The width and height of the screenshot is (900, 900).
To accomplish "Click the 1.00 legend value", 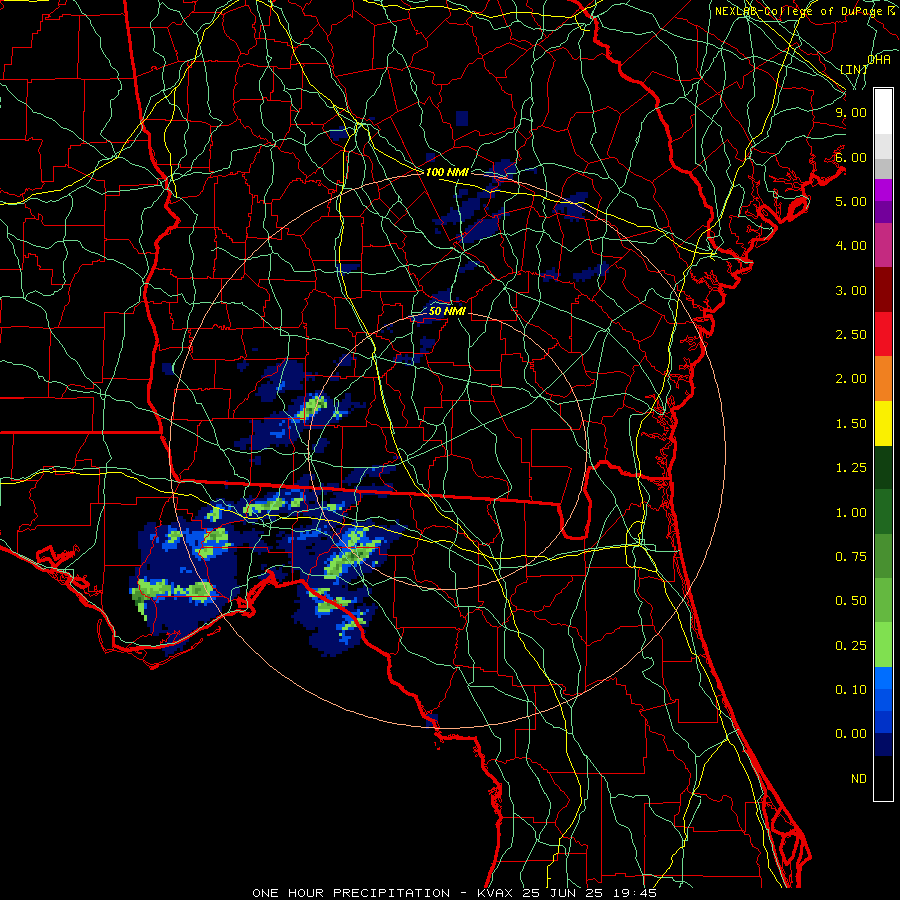I will pos(851,513).
